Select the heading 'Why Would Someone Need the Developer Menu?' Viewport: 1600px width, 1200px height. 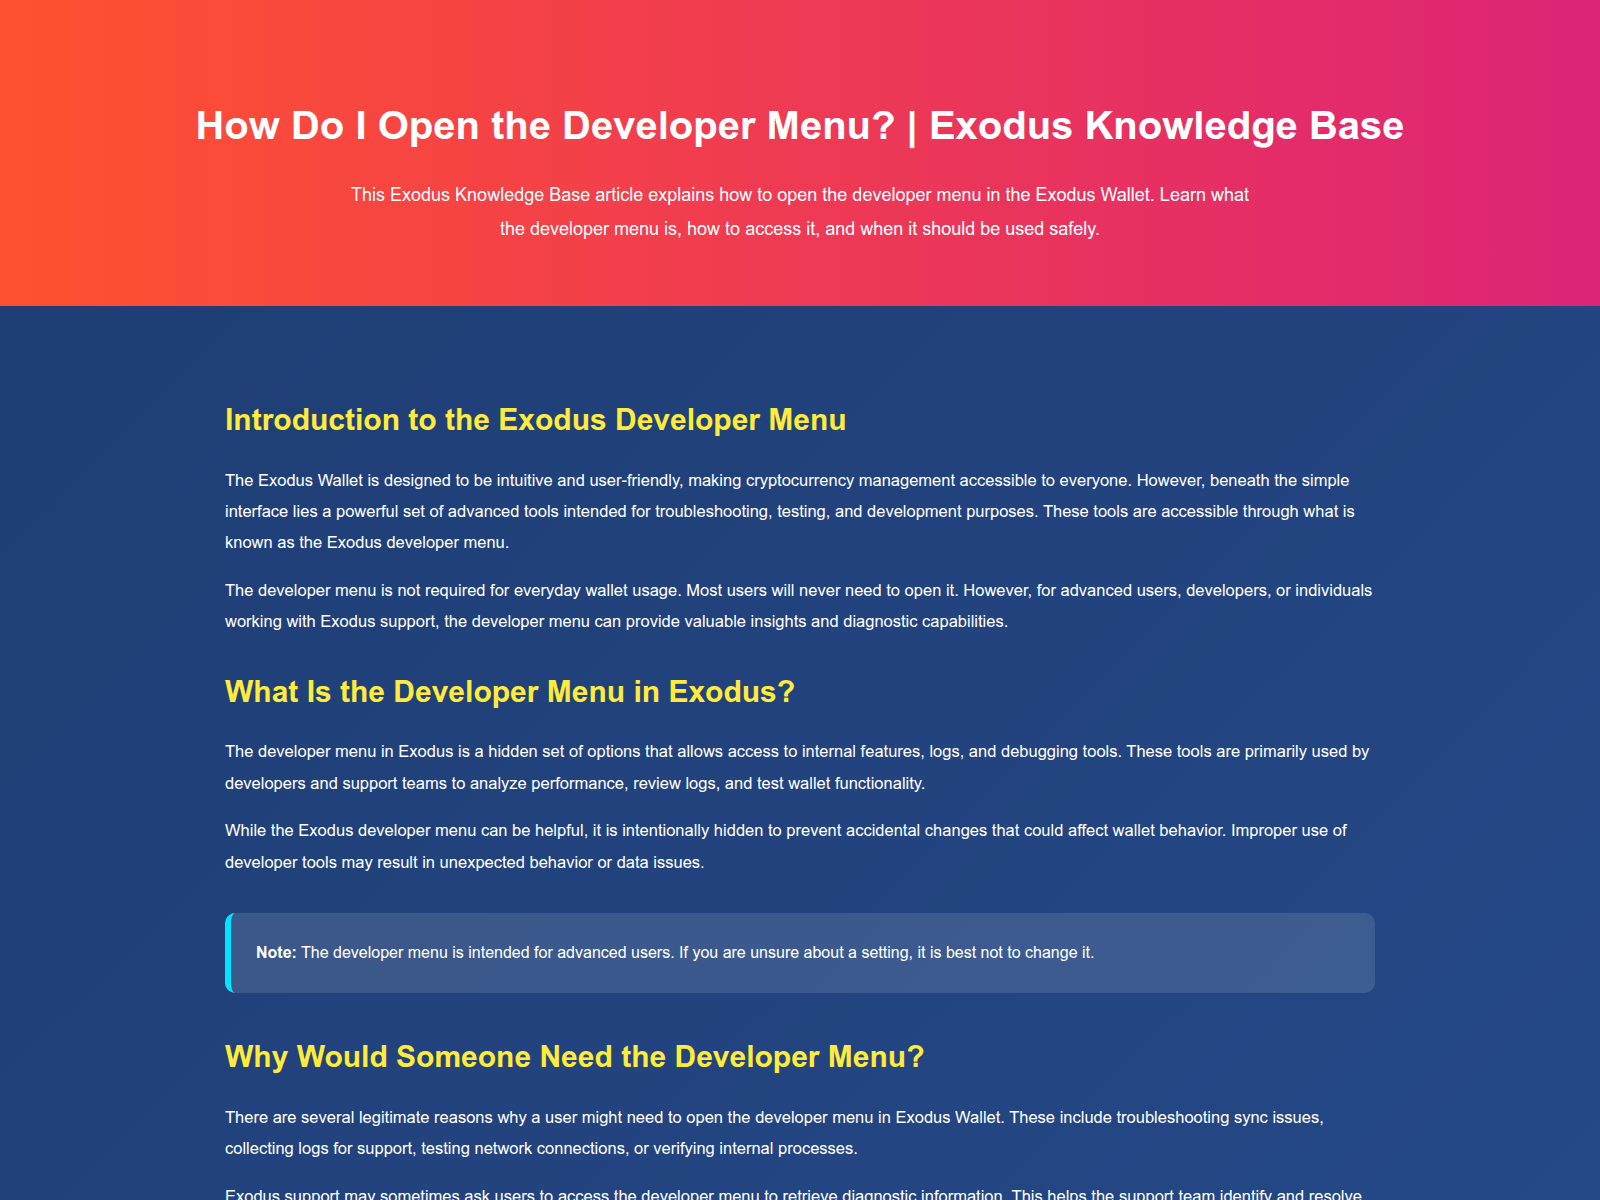tap(574, 1057)
